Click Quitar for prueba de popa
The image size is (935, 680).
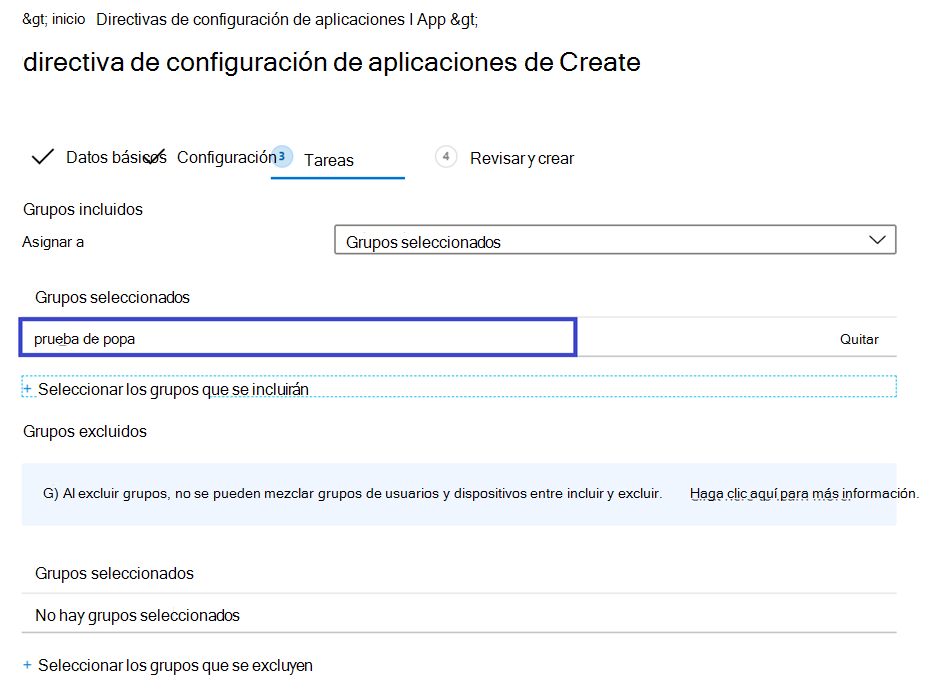pos(859,339)
